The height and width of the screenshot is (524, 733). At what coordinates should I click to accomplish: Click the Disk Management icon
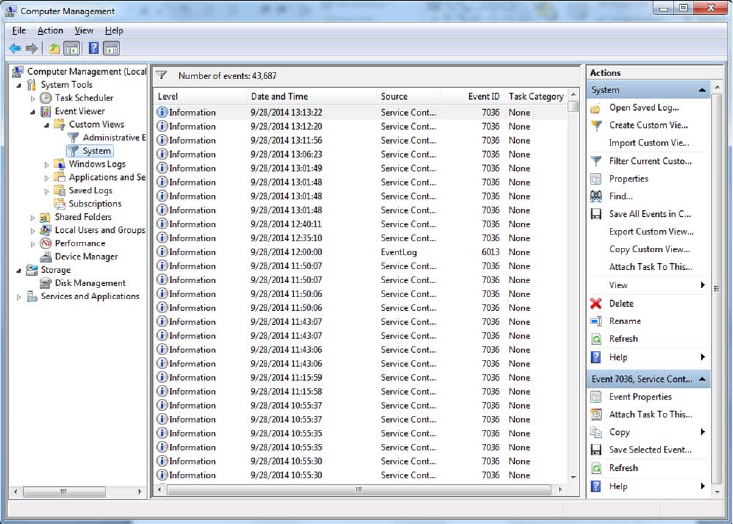[x=45, y=283]
